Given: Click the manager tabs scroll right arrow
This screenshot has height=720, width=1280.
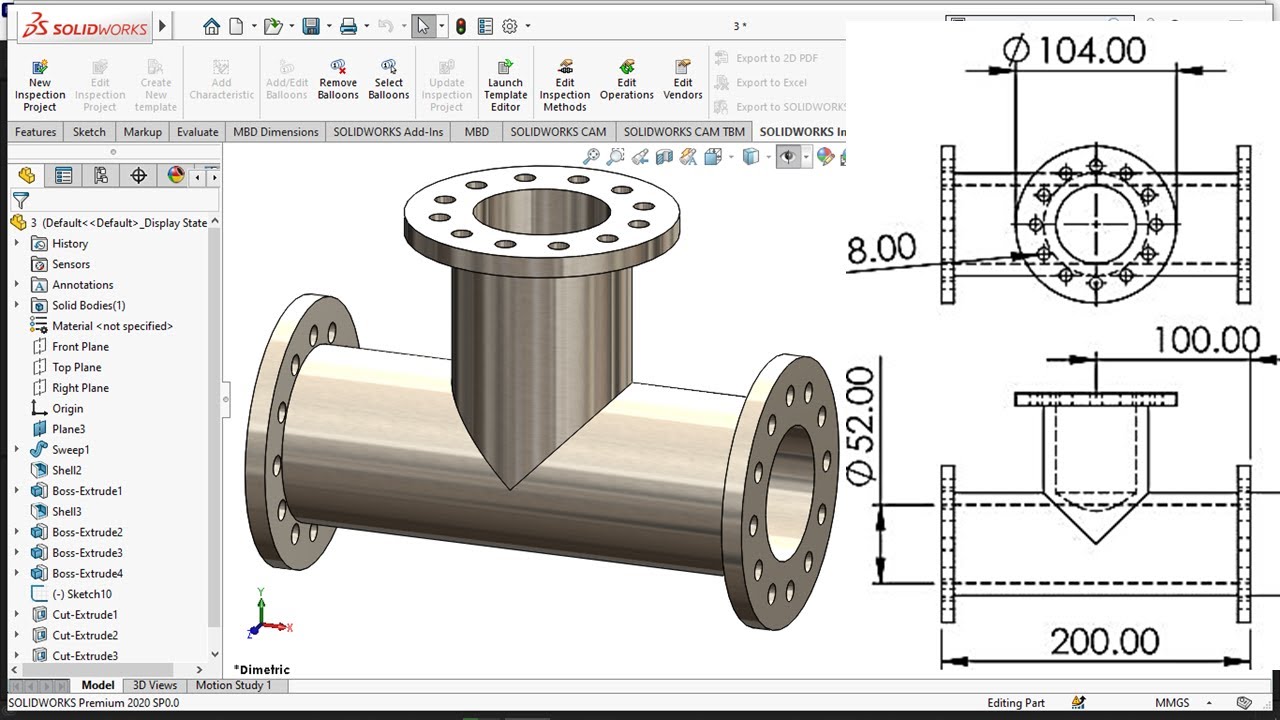Looking at the screenshot, I should pyautogui.click(x=214, y=177).
